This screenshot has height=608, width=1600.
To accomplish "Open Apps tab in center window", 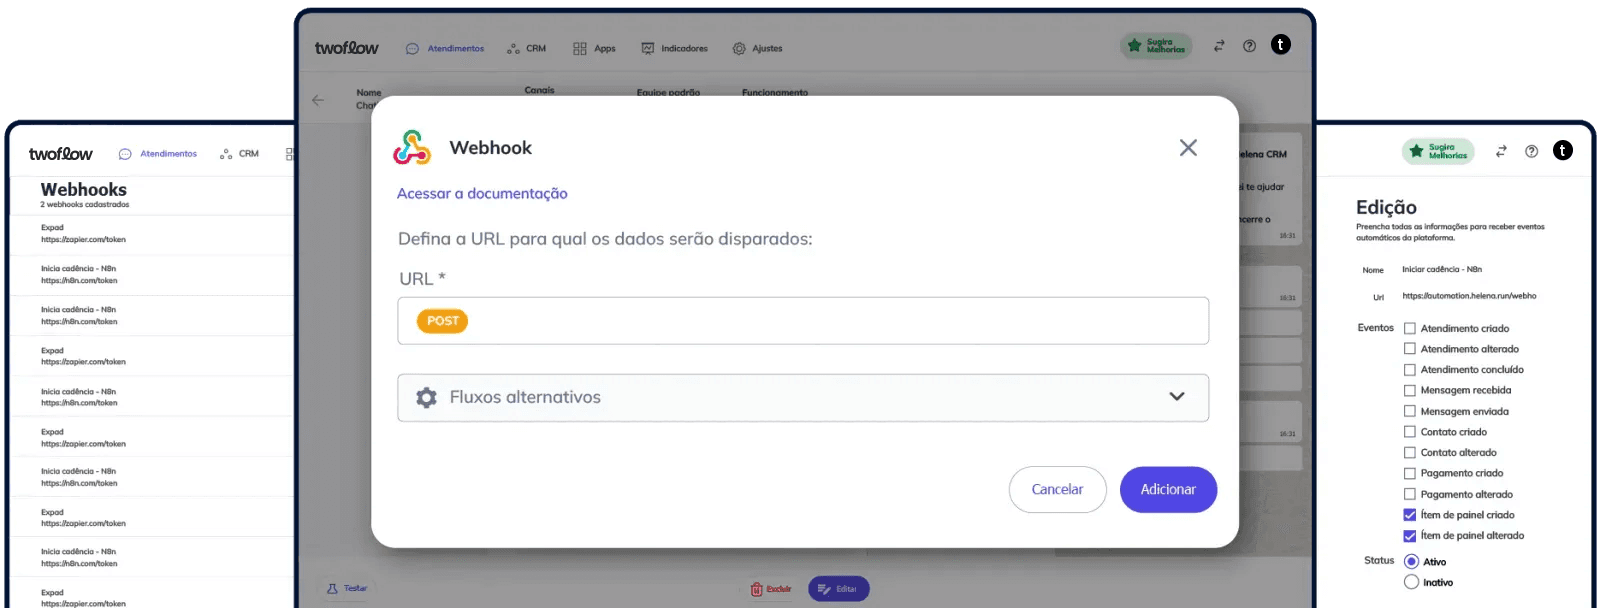I will [594, 48].
